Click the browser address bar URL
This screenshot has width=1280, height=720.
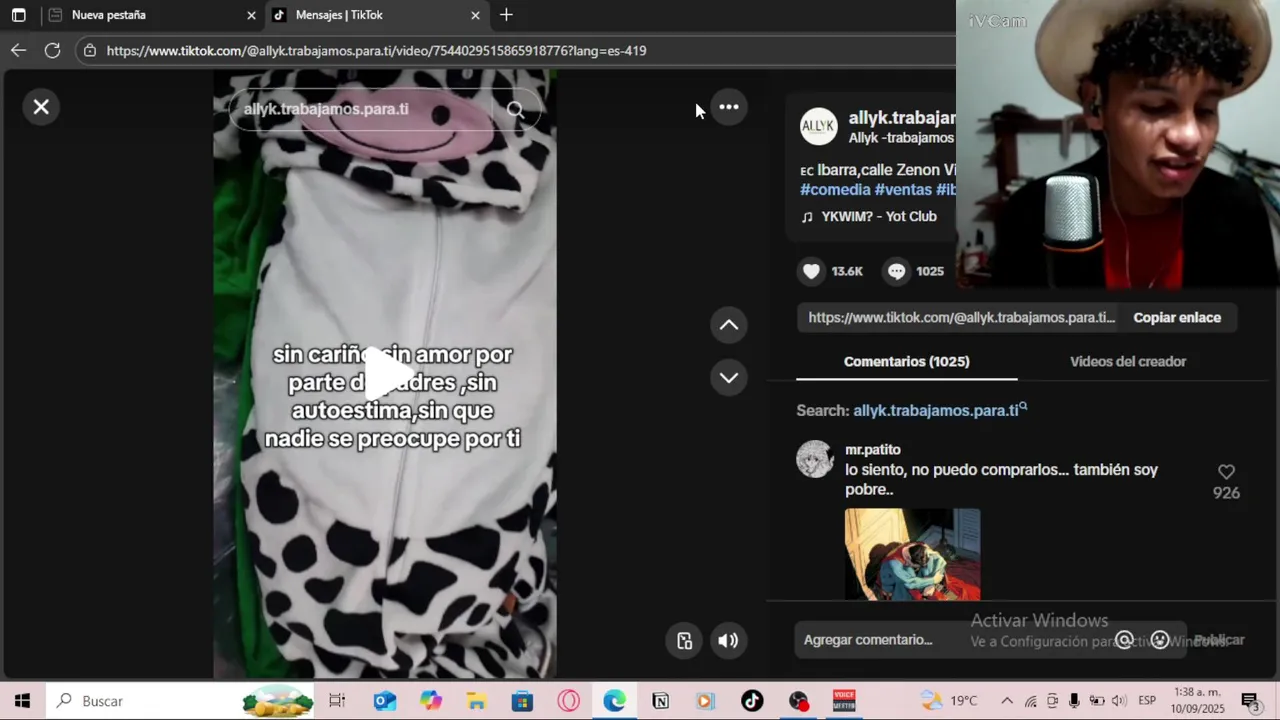376,50
